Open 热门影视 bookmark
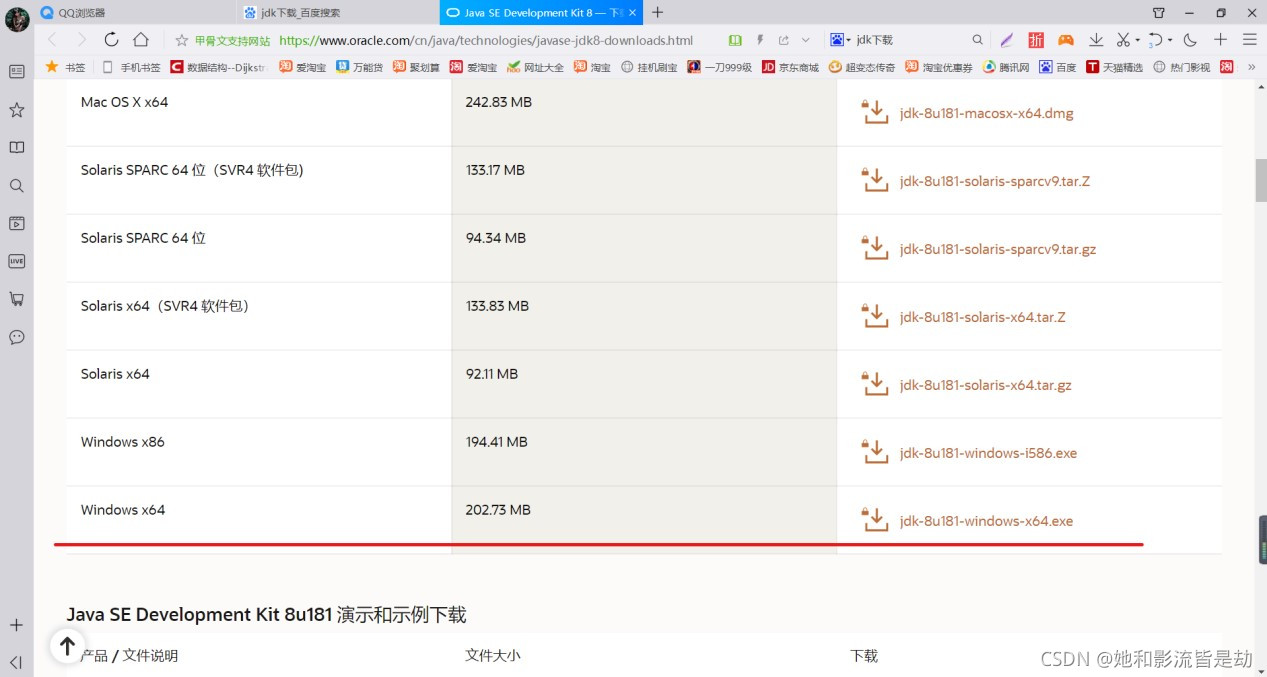1267x677 pixels. coord(1181,67)
